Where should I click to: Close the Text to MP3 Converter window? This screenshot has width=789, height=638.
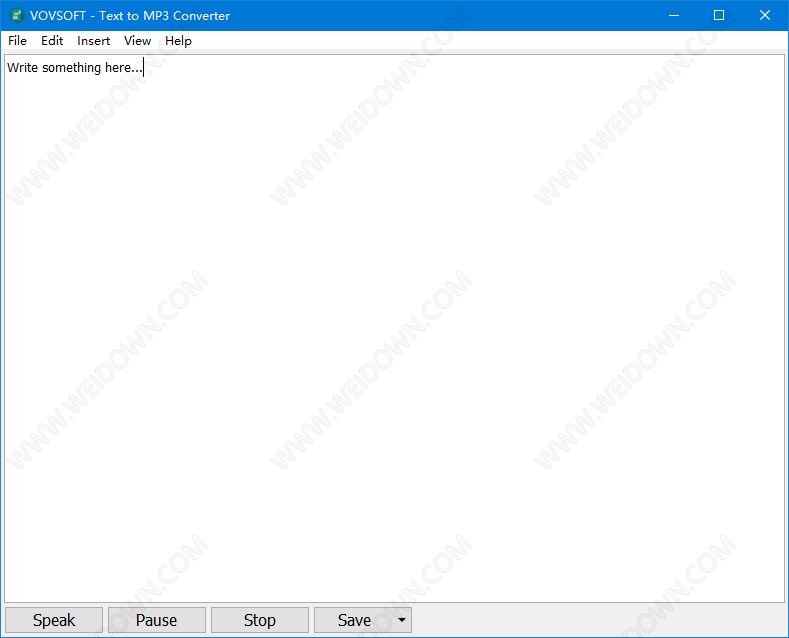coord(765,15)
